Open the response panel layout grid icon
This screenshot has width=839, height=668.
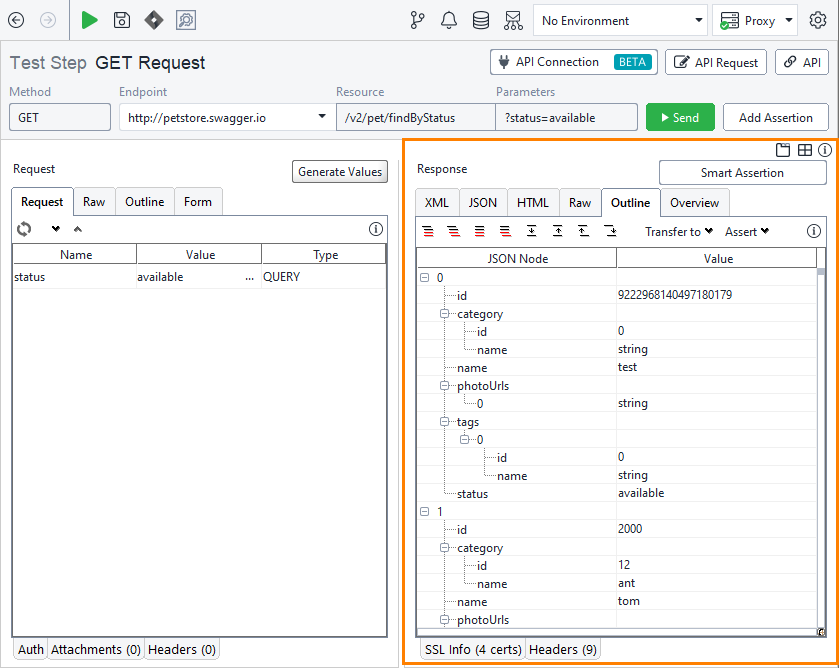805,150
